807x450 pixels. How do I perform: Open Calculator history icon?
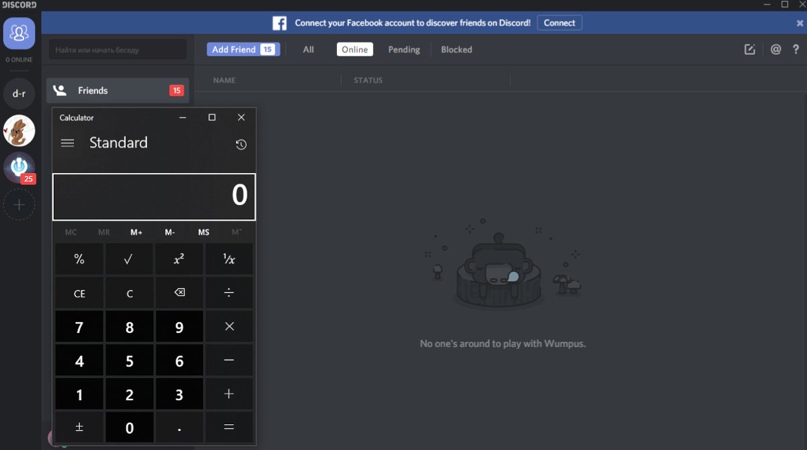click(x=241, y=145)
